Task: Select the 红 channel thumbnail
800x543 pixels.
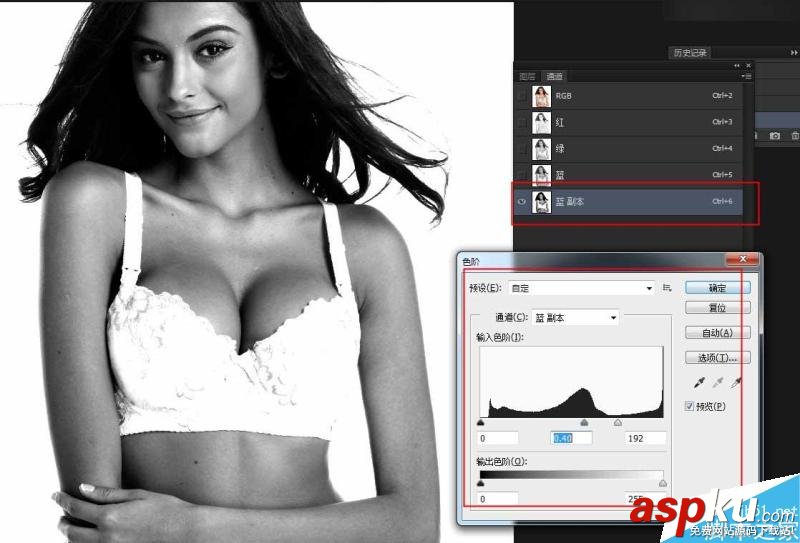Action: (541, 122)
